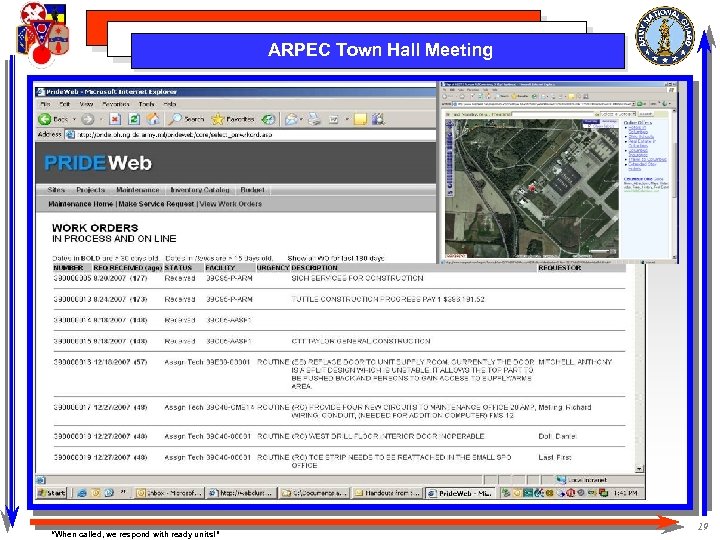Select the Budget tab
Image resolution: width=720 pixels, height=540 pixels.
253,190
